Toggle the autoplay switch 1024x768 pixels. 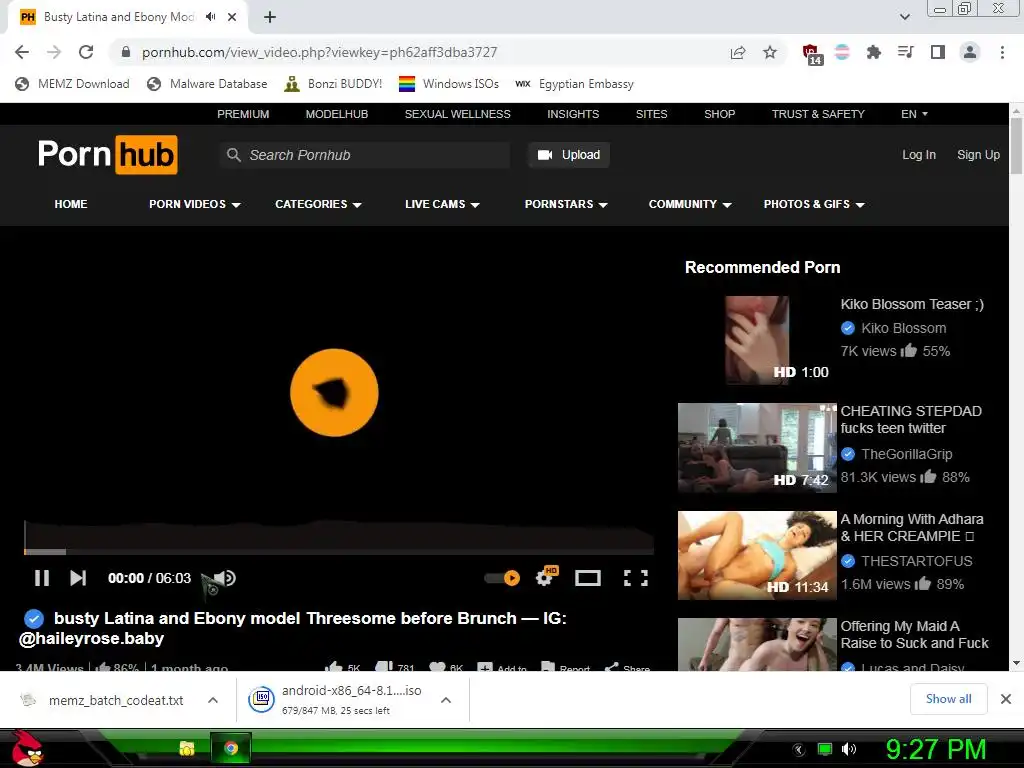pyautogui.click(x=502, y=578)
